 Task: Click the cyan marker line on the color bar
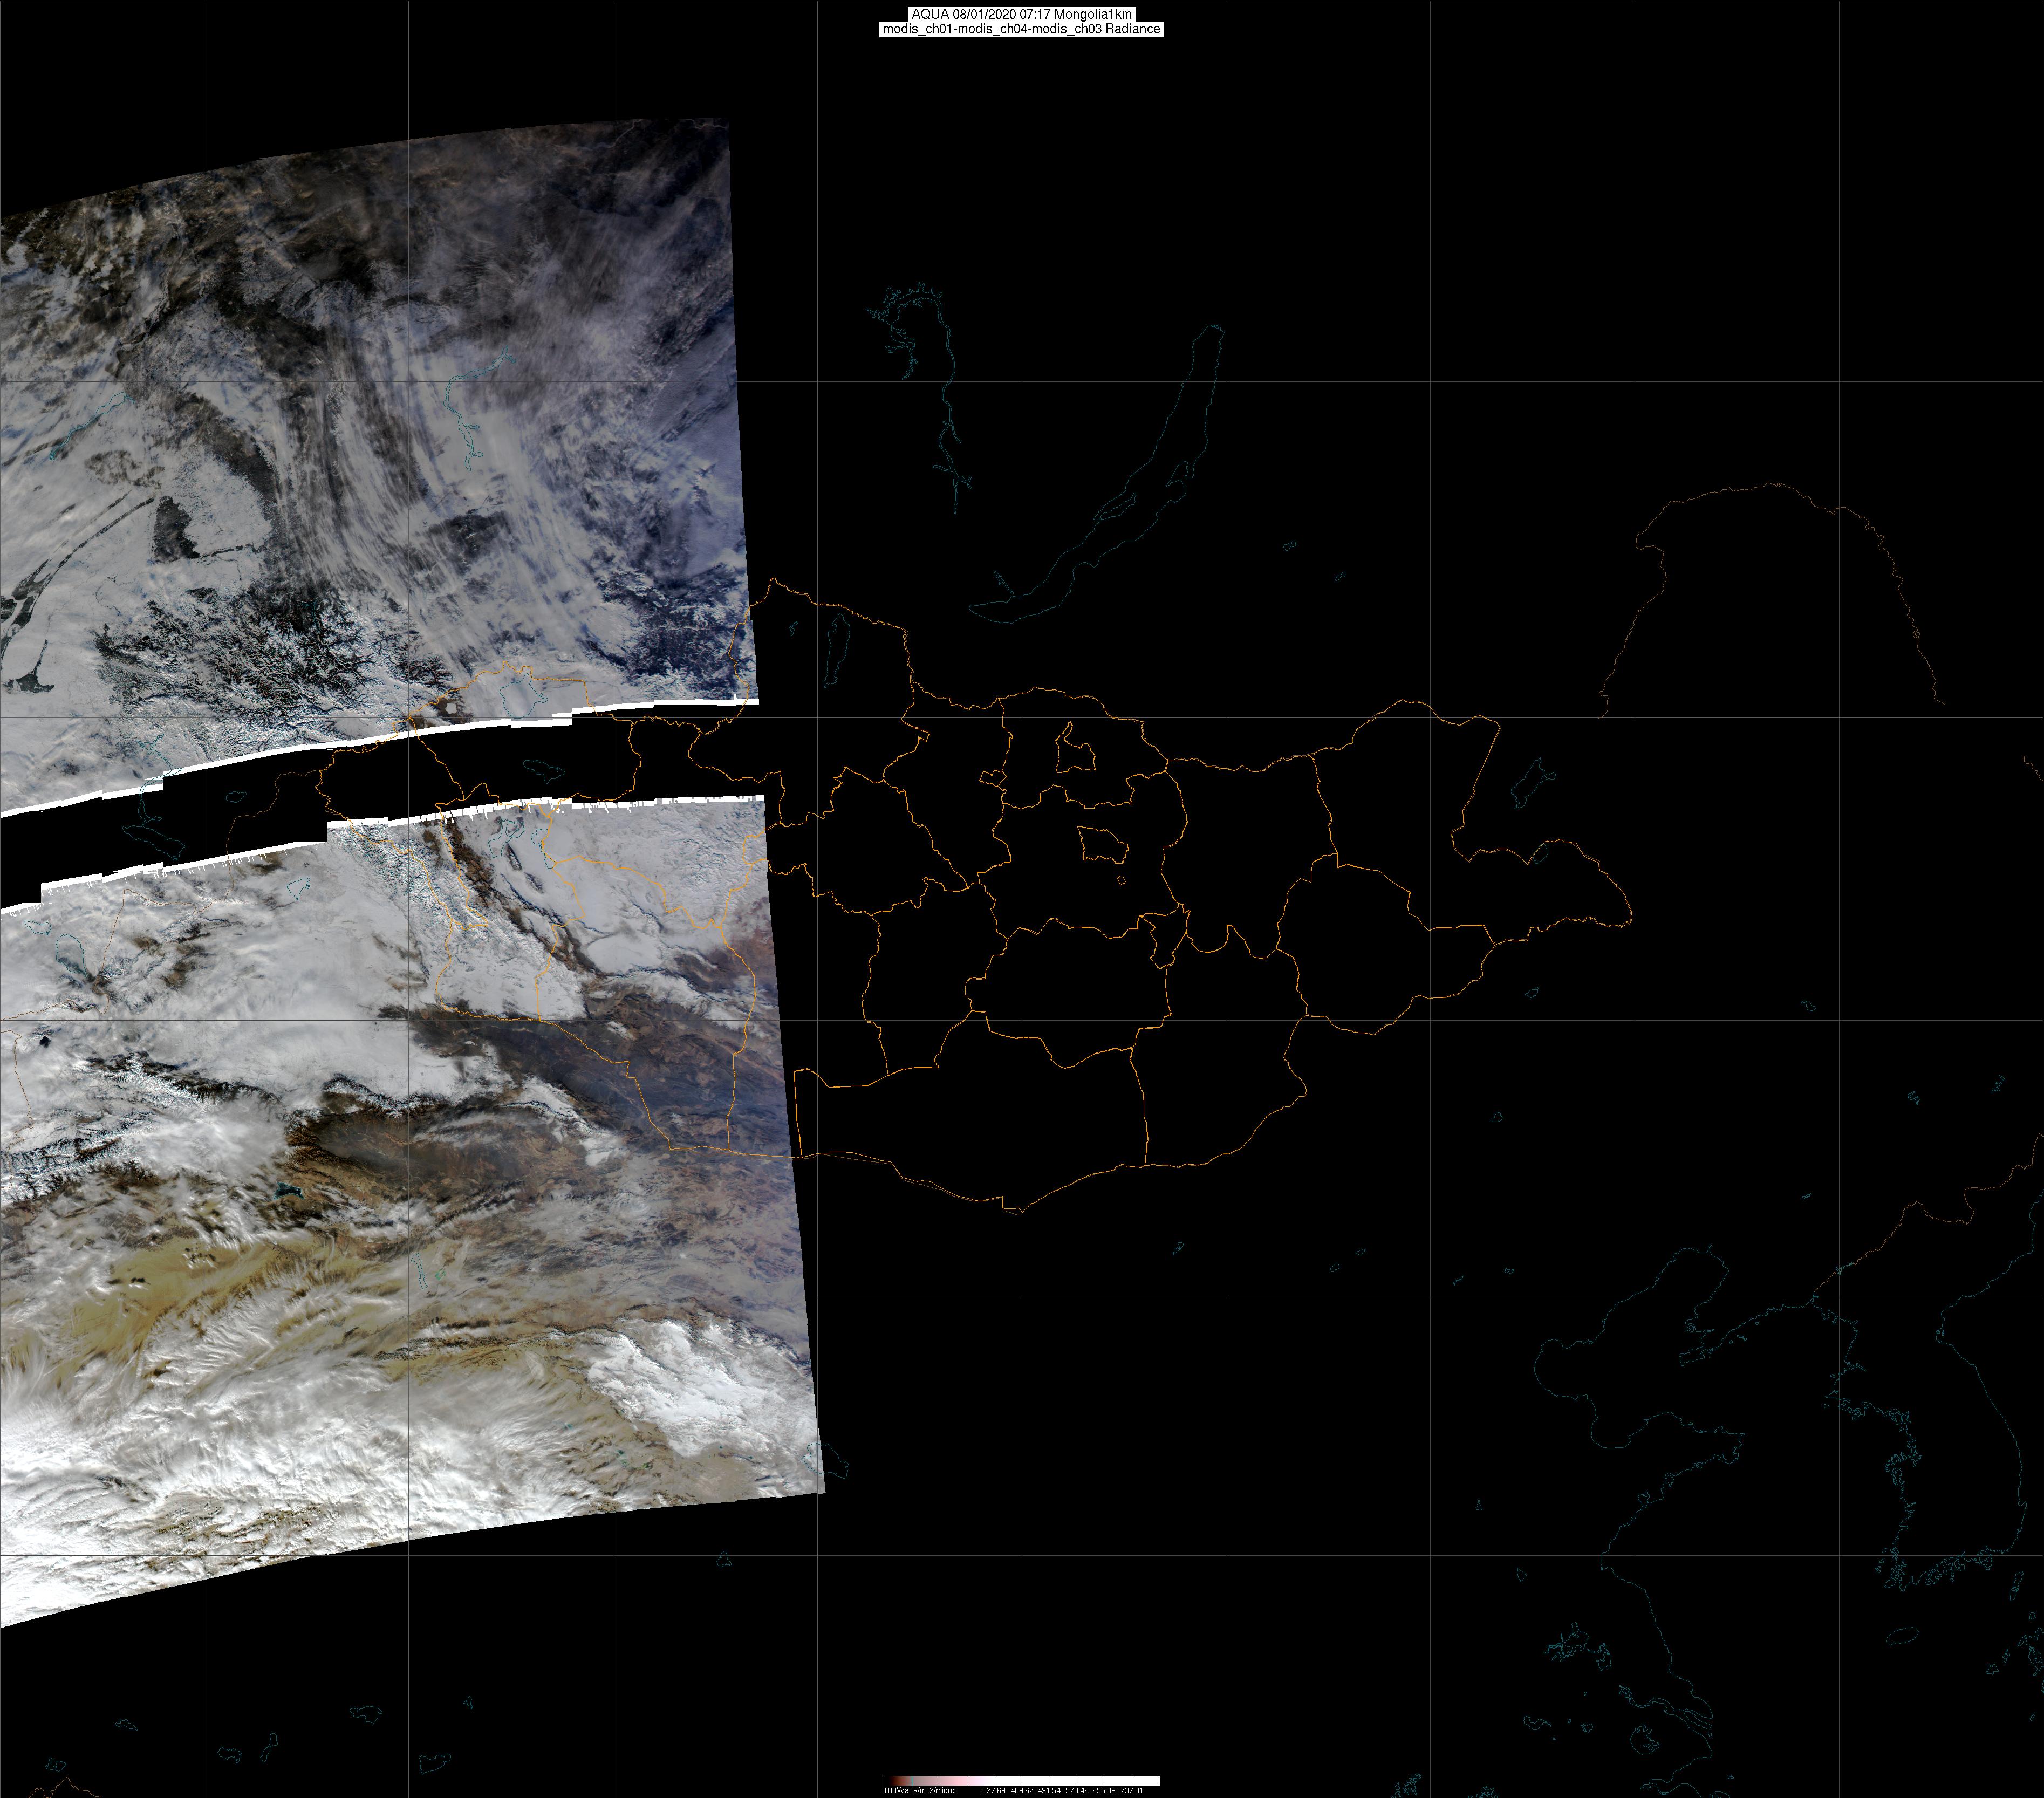tap(912, 1781)
